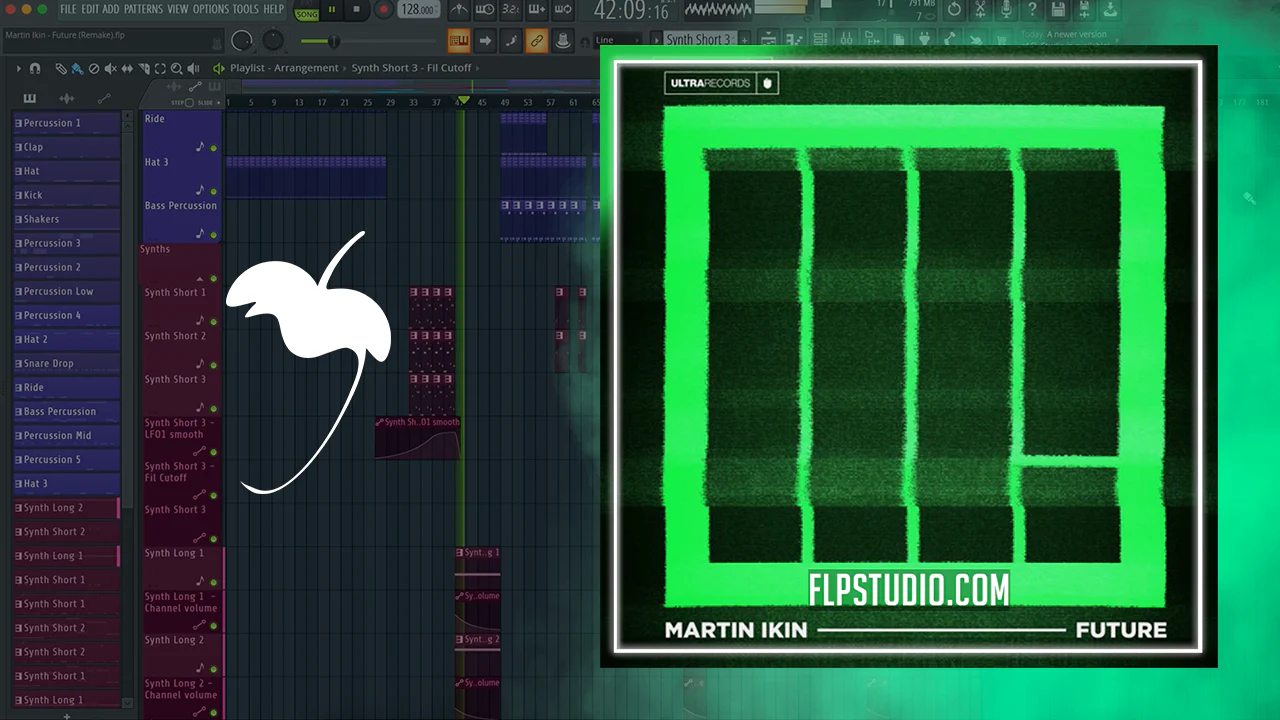Toggle the recording countdown
Image resolution: width=1280 pixels, height=720 pixels.
(x=510, y=10)
